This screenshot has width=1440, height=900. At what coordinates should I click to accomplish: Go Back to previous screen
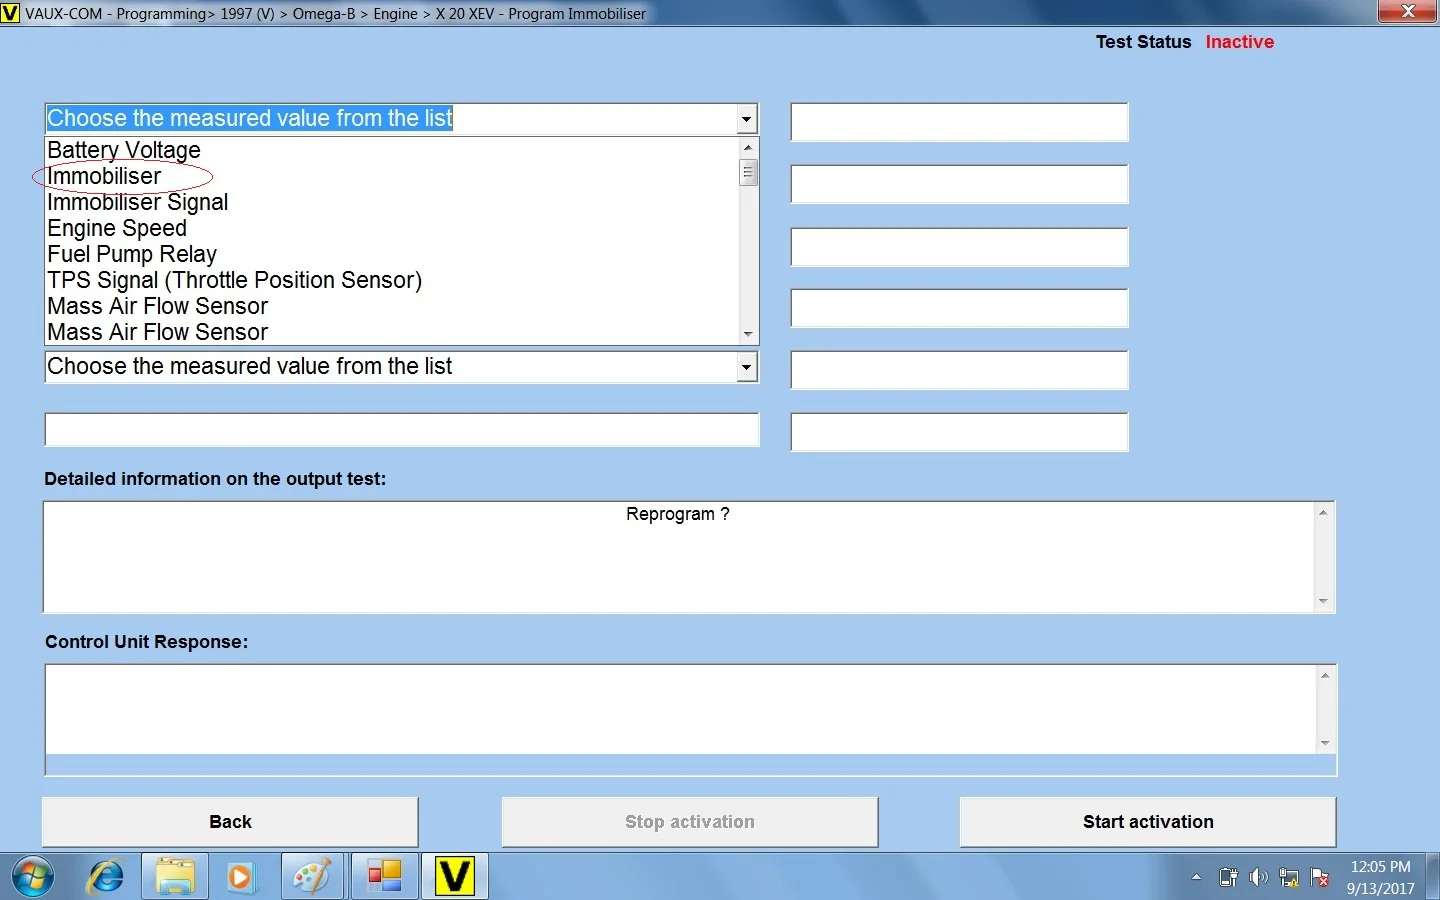[230, 822]
